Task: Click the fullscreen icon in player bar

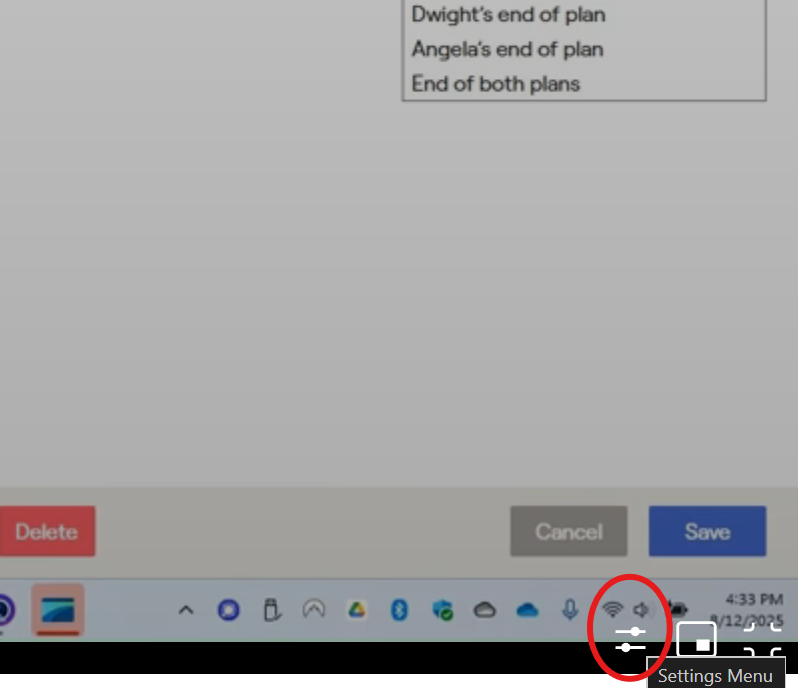Action: coord(762,640)
